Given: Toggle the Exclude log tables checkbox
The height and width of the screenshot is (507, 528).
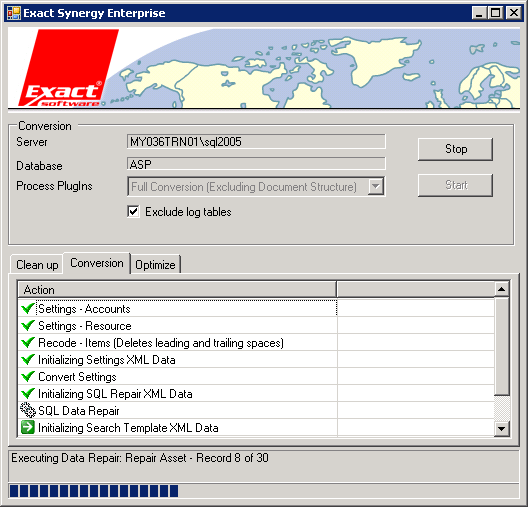Looking at the screenshot, I should 133,212.
